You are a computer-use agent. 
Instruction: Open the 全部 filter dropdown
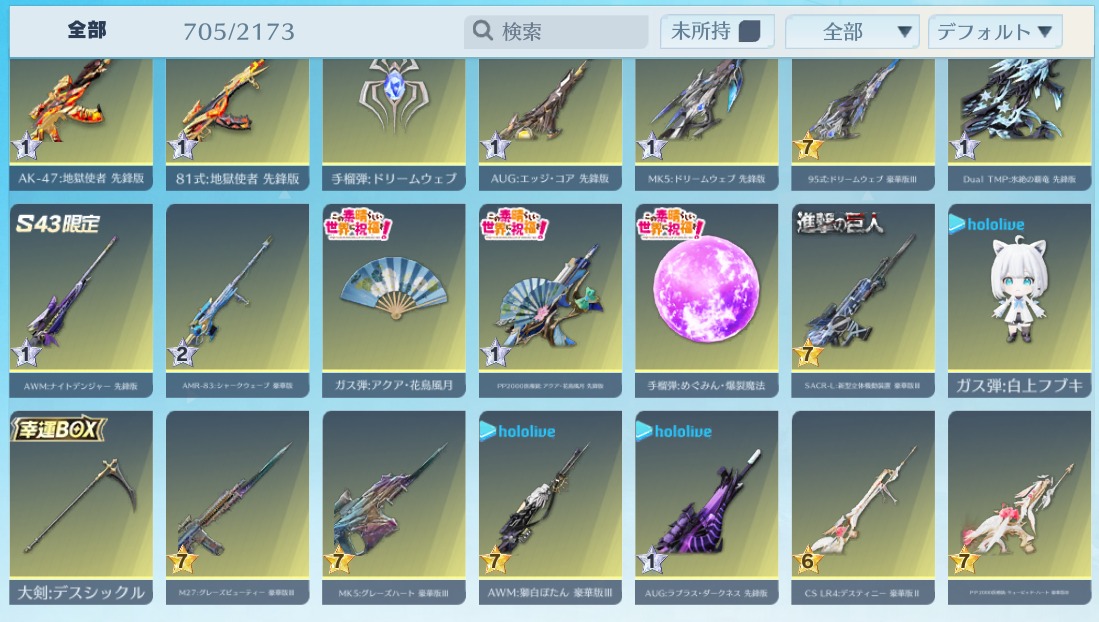coord(852,32)
